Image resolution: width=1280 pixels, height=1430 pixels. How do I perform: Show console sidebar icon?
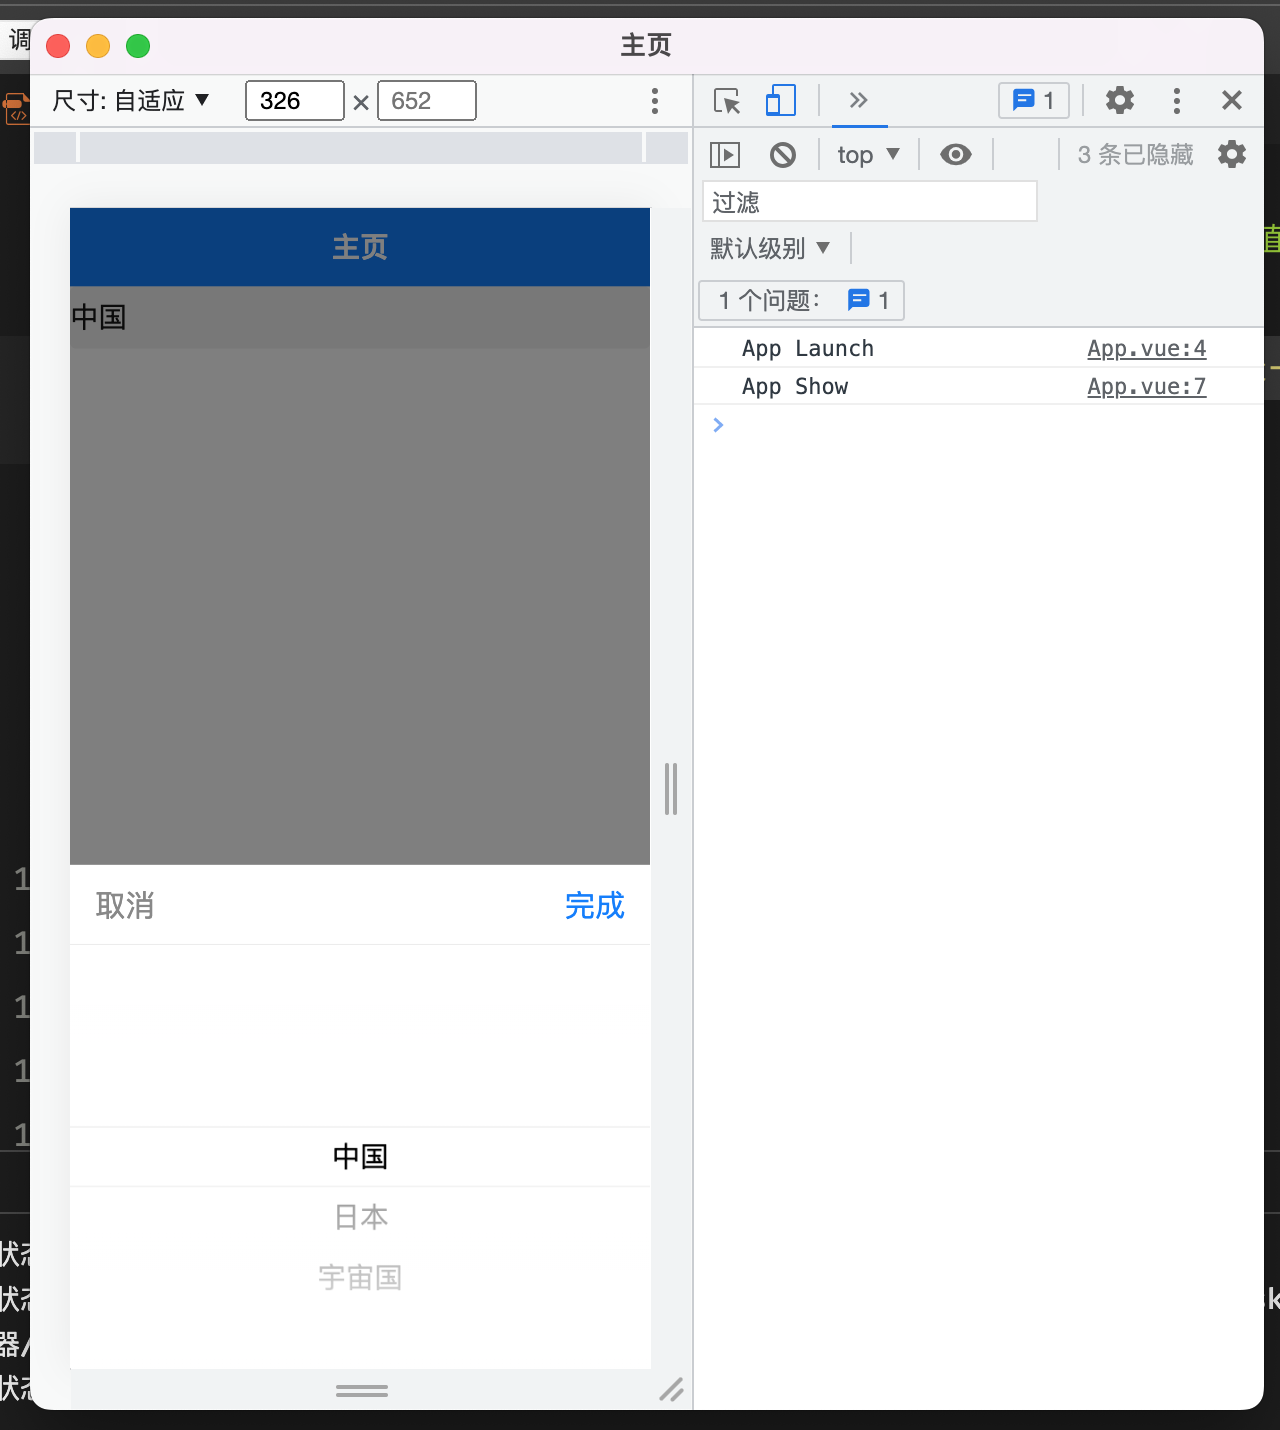(x=725, y=155)
